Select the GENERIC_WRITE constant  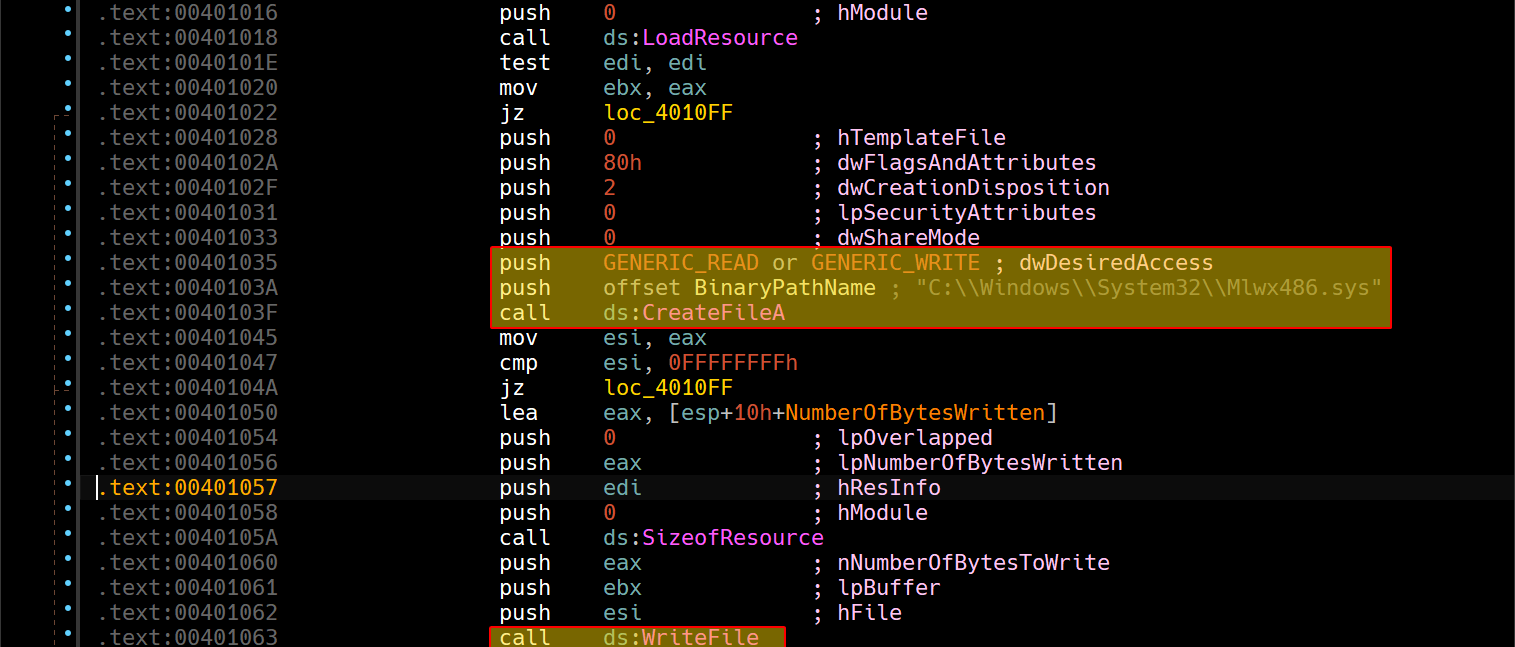895,263
